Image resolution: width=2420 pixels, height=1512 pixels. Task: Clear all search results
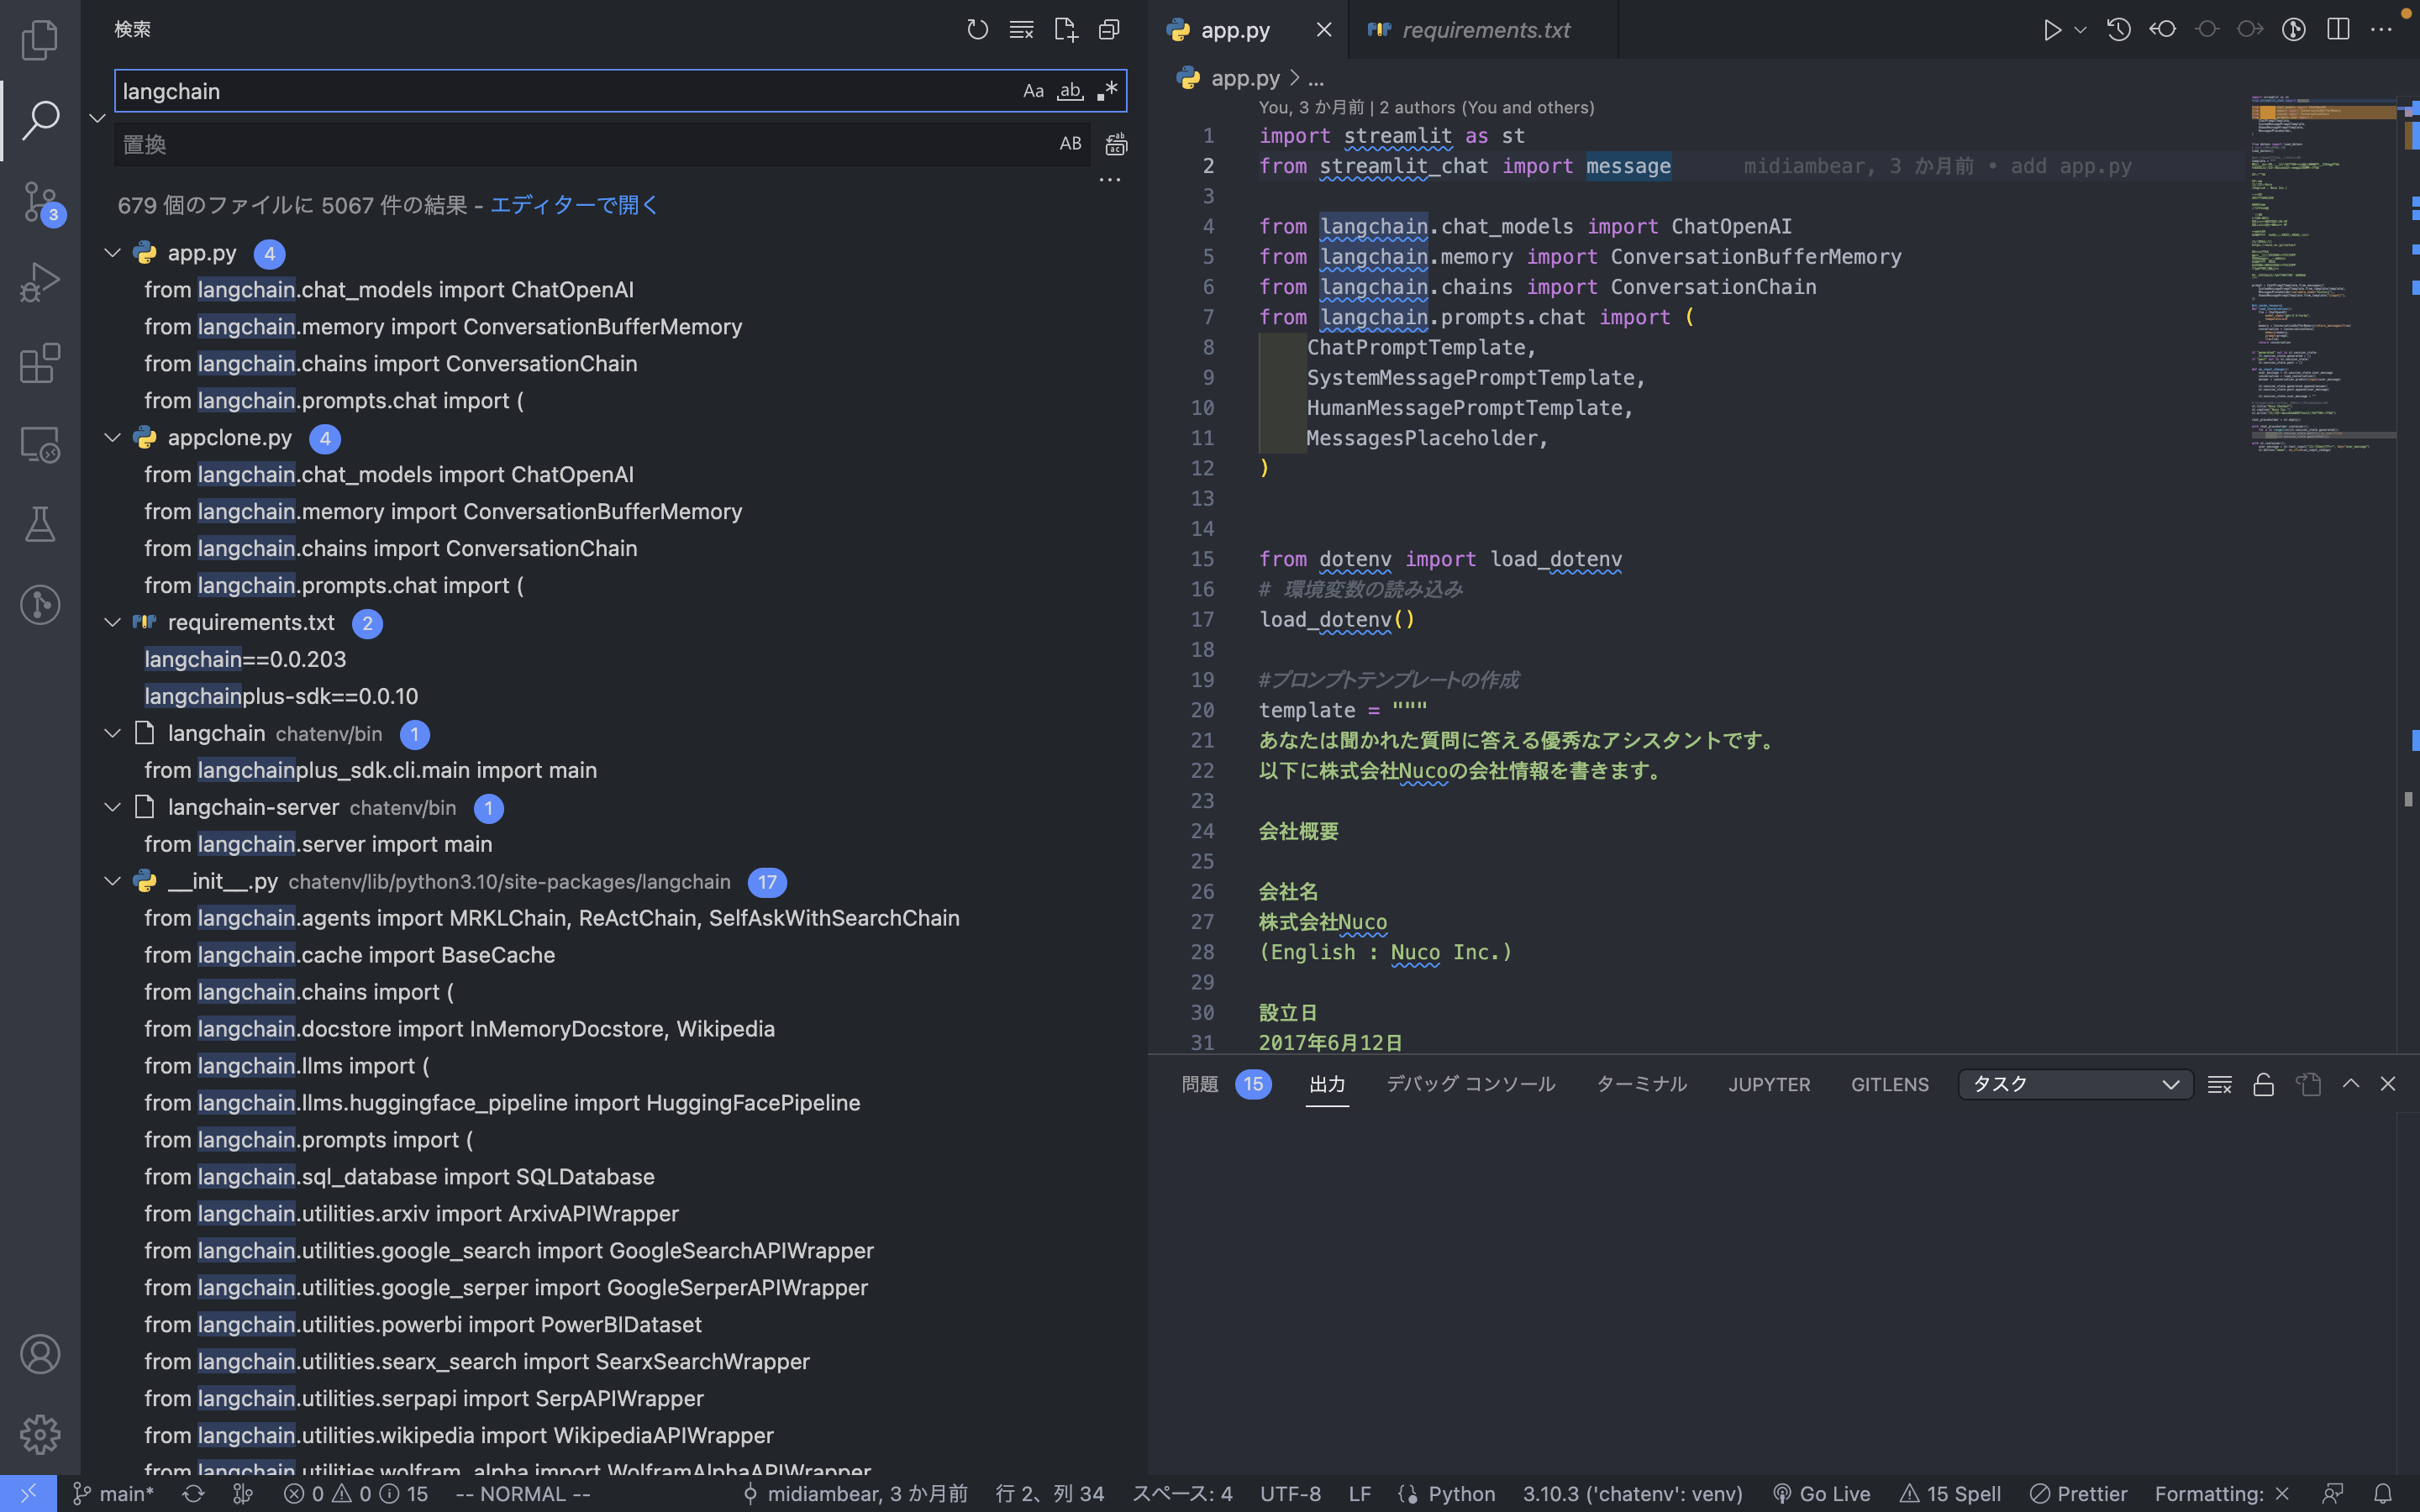[1021, 29]
